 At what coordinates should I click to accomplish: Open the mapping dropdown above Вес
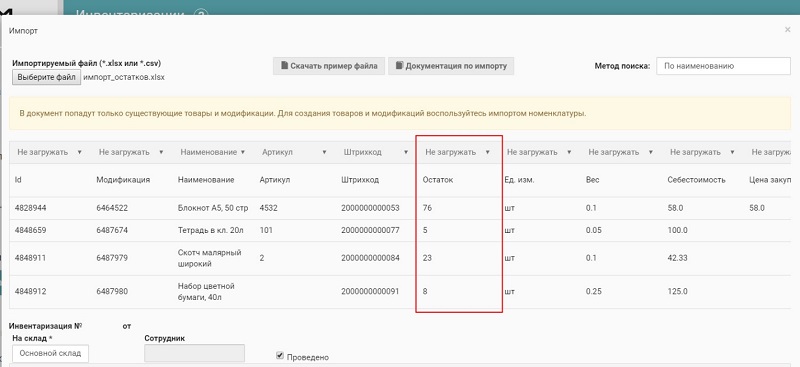621,152
